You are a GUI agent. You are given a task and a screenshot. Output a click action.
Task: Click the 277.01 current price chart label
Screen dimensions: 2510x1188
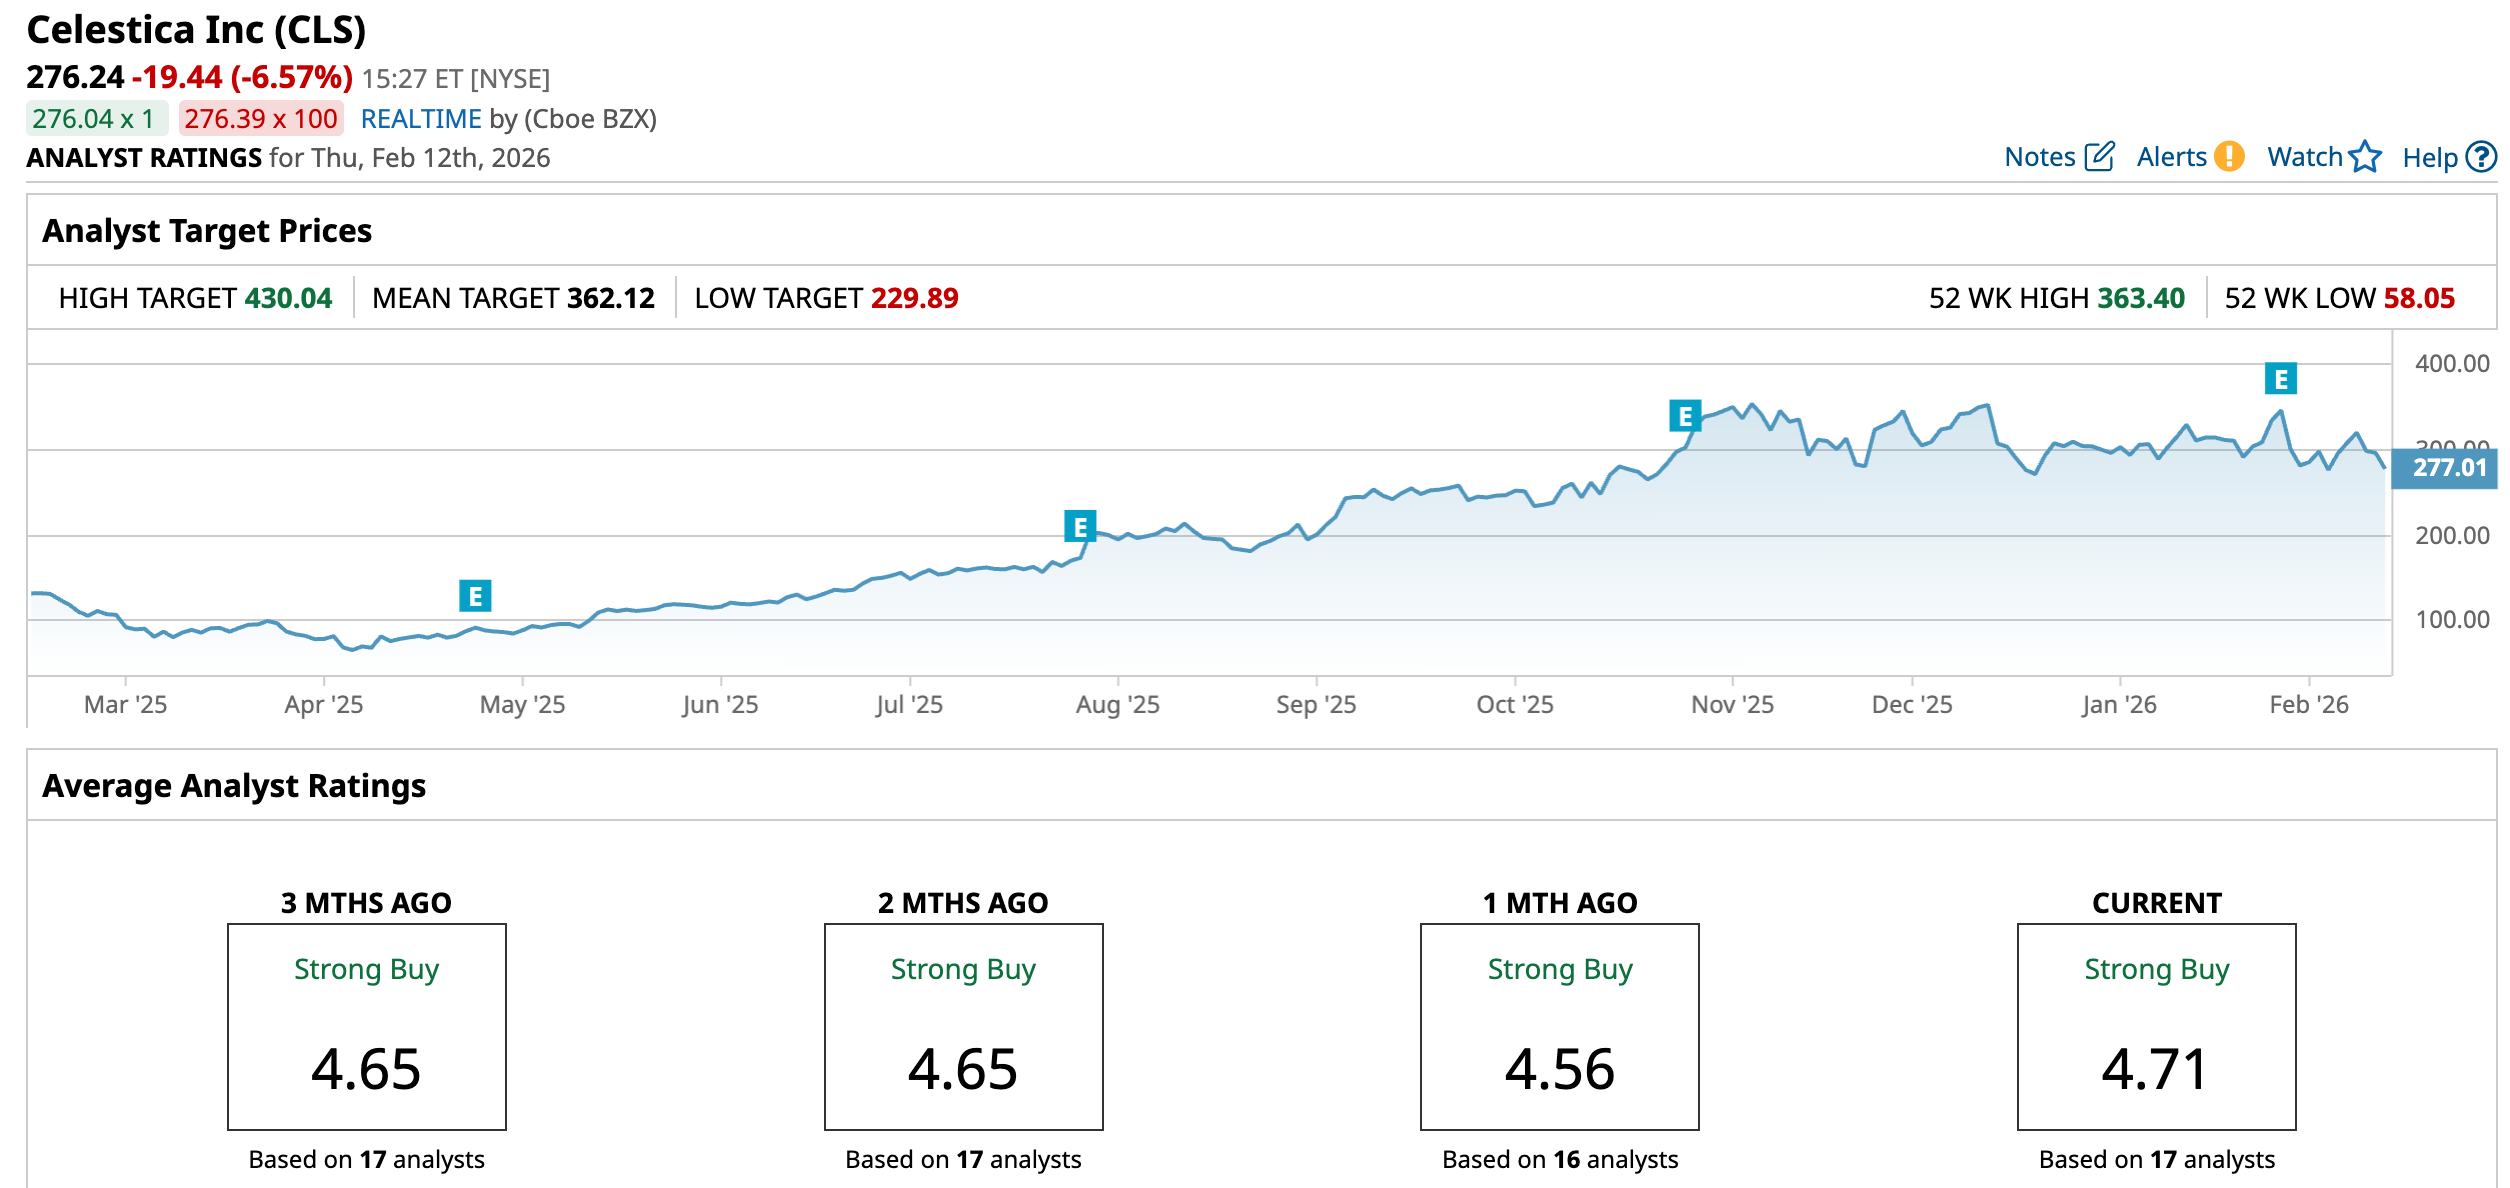2448,468
